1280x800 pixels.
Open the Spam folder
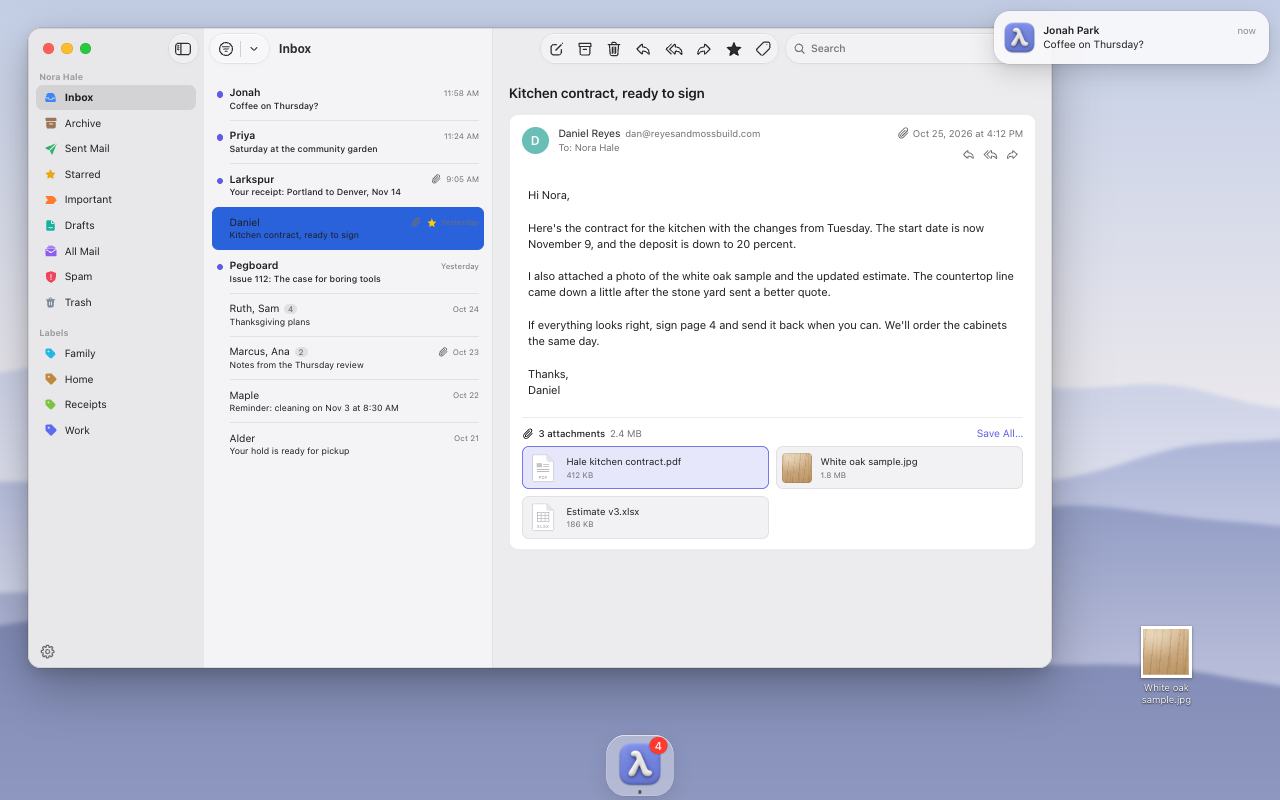pos(116,276)
